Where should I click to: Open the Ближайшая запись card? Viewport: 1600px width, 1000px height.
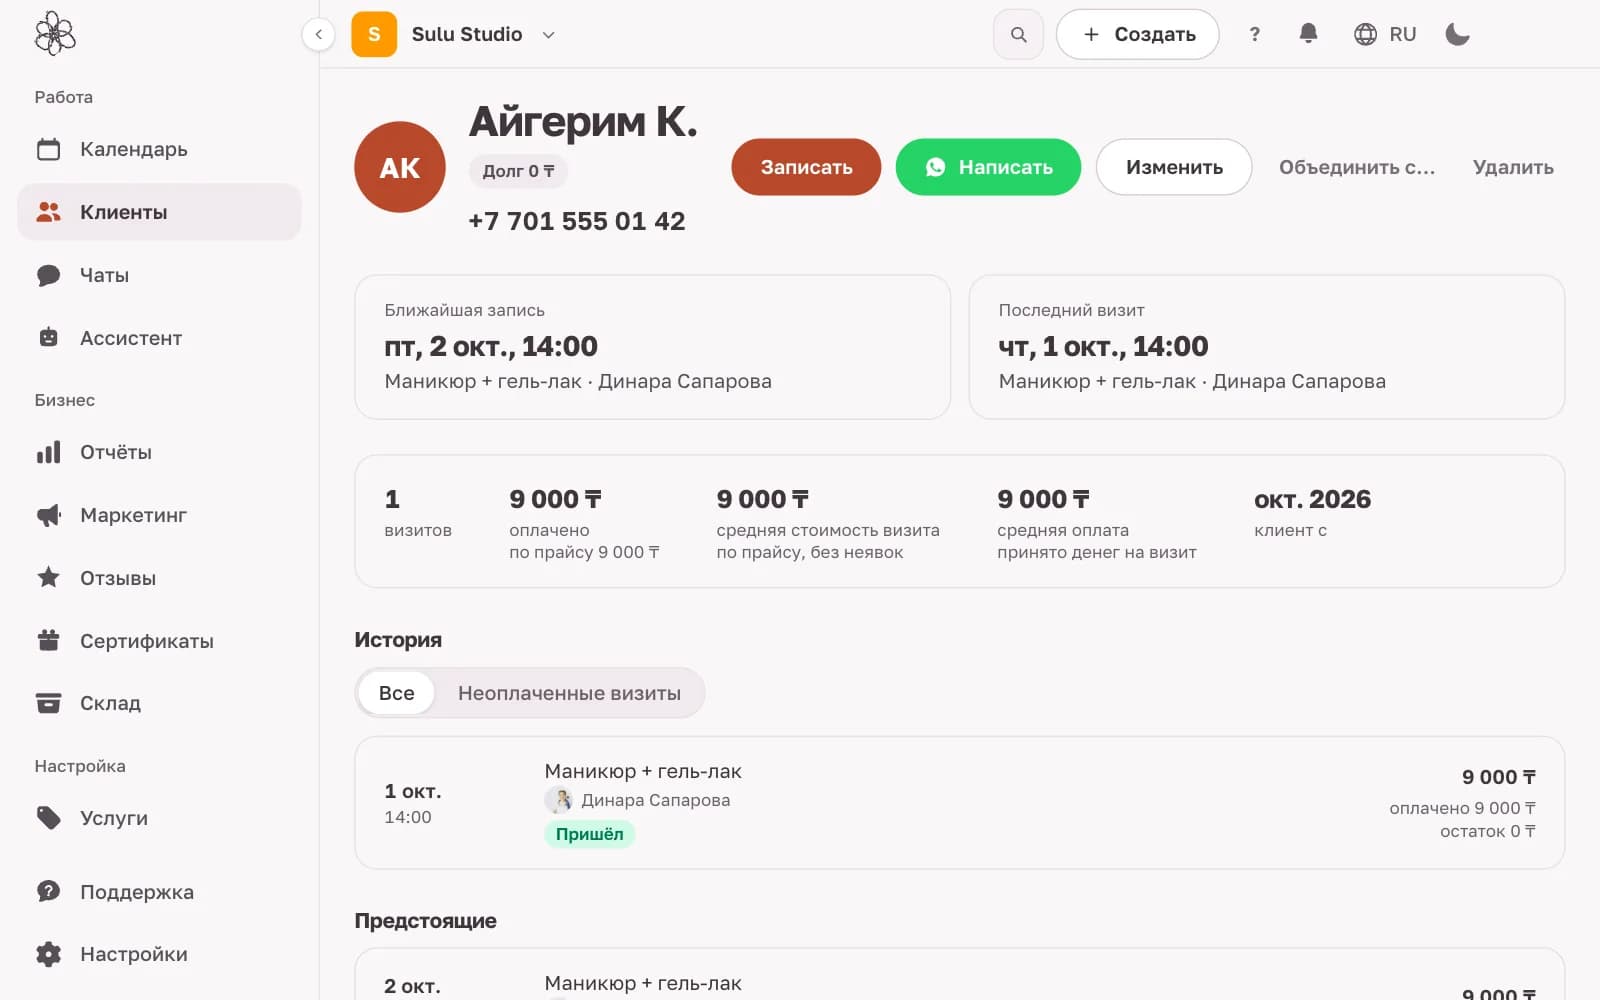(652, 347)
